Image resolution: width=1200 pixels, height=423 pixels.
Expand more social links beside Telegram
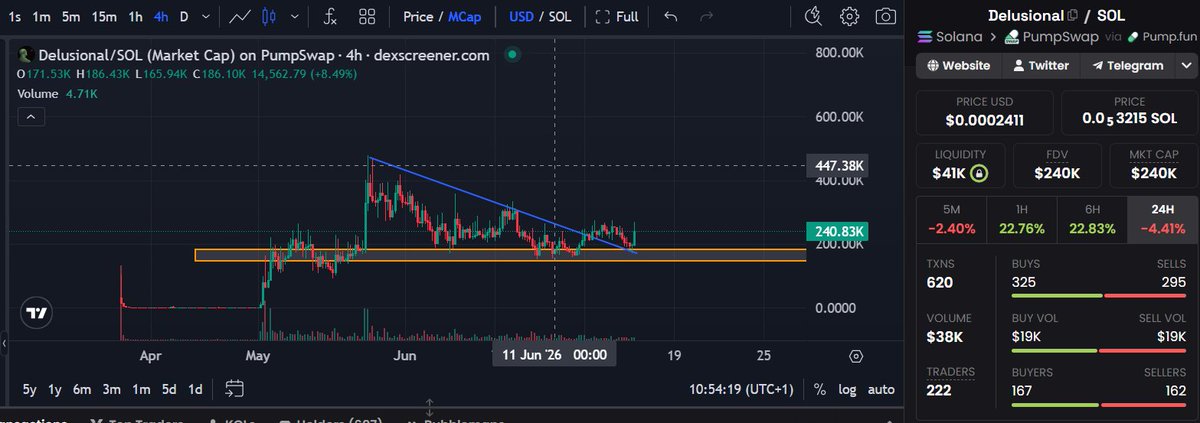point(1186,65)
